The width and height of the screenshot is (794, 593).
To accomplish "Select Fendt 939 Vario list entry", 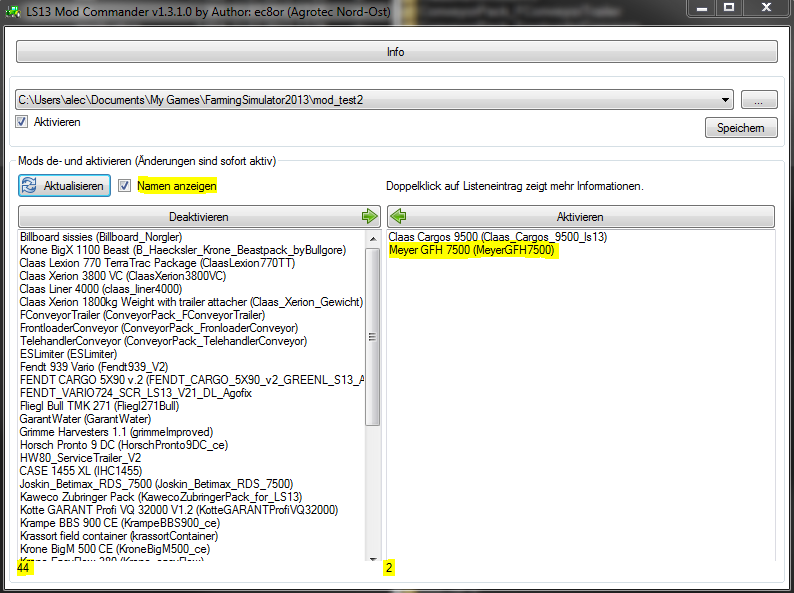I will [94, 367].
